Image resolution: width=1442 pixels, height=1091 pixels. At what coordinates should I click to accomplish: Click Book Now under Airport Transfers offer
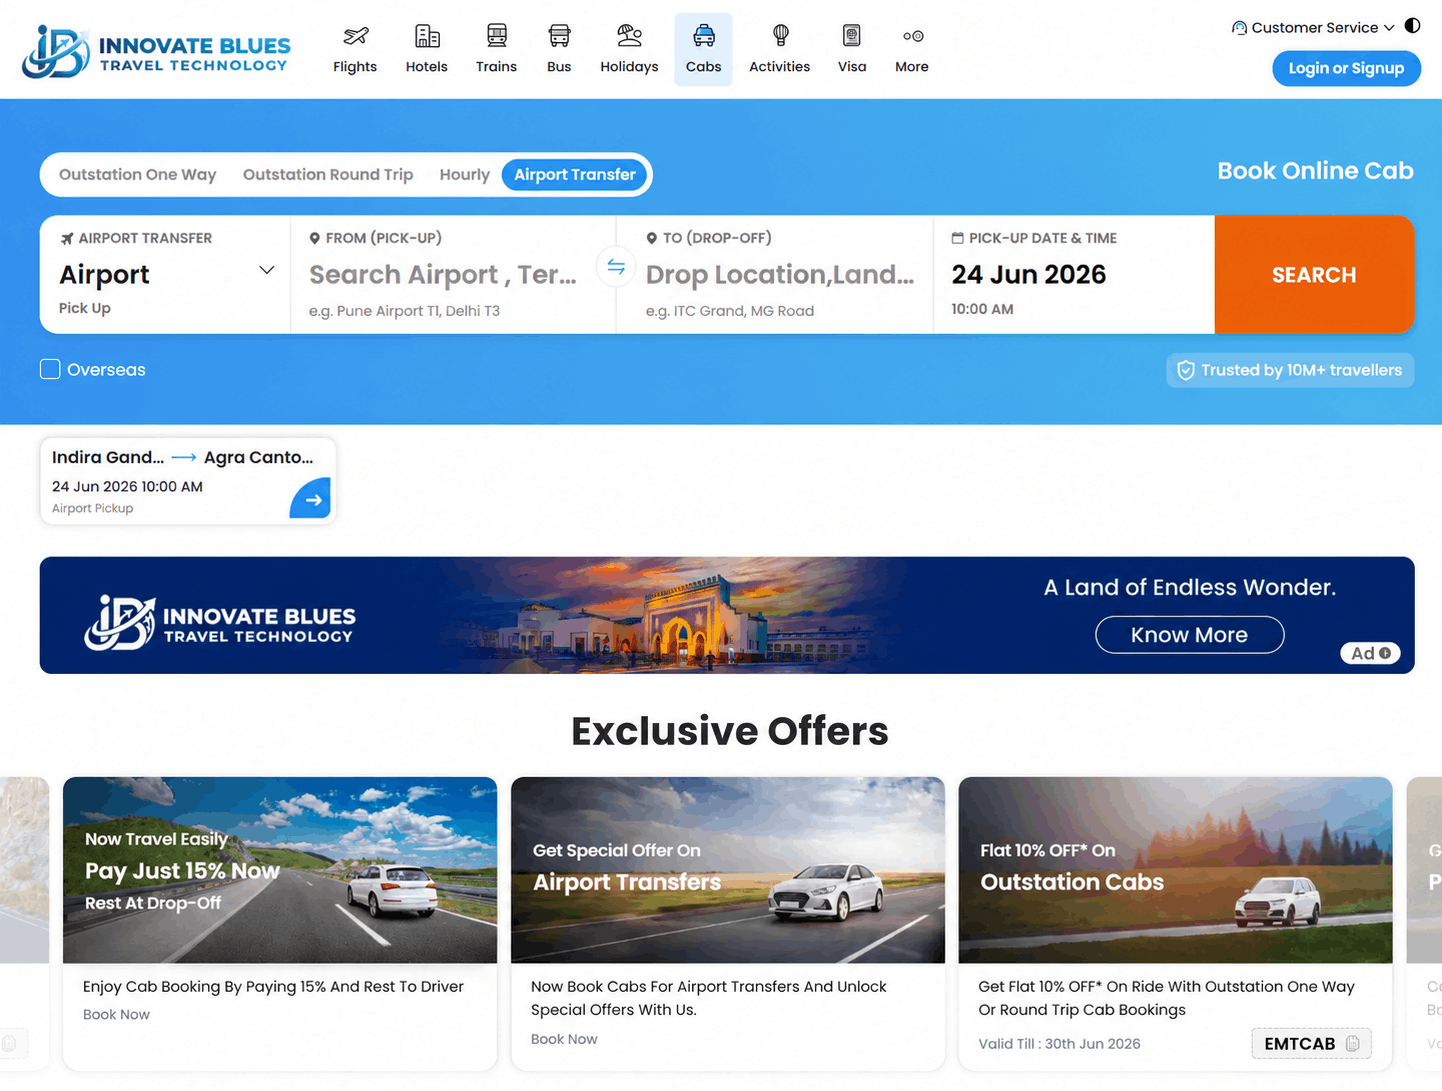pyautogui.click(x=564, y=1039)
